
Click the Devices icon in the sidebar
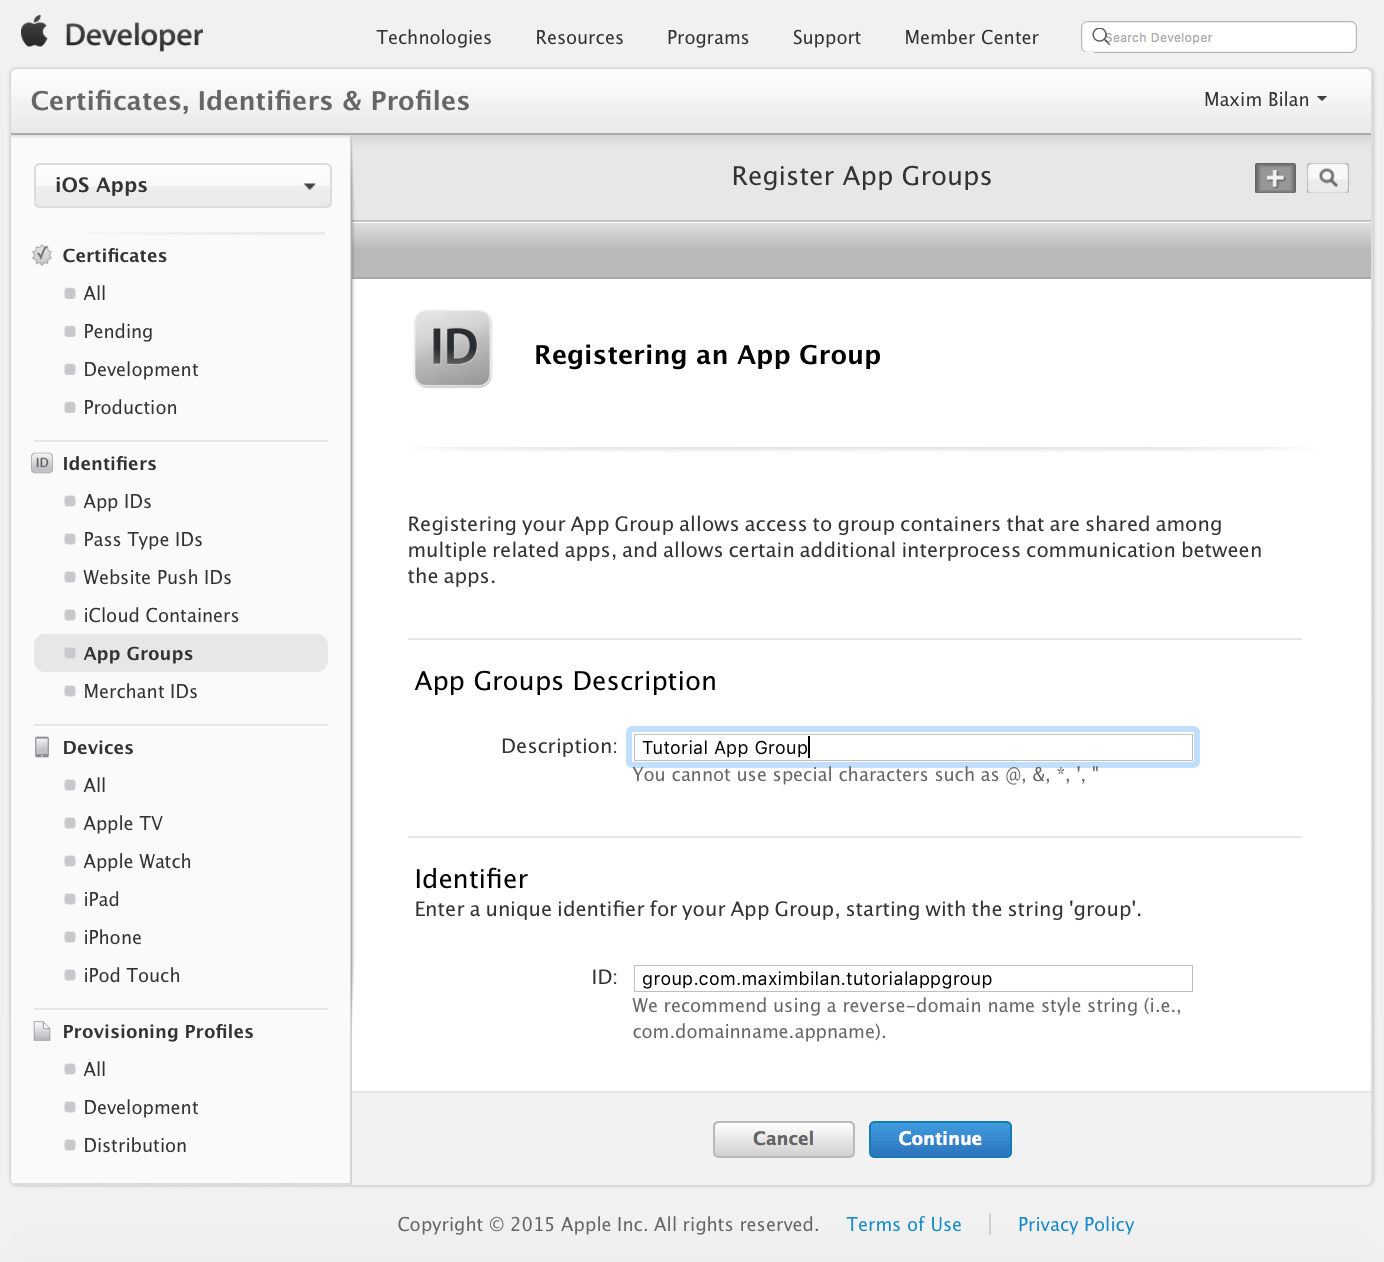click(x=41, y=746)
